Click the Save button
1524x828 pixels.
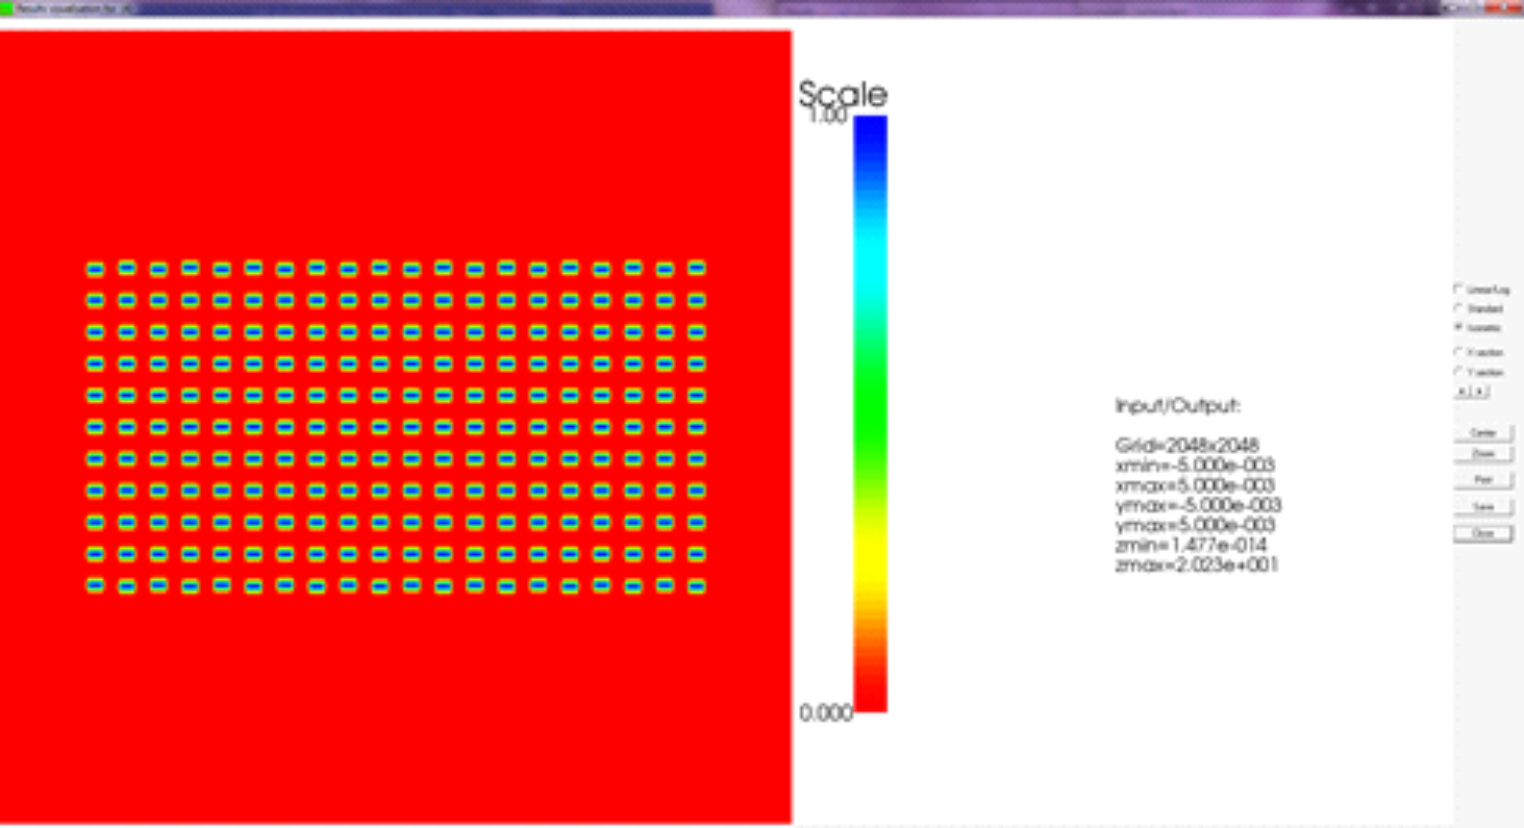1482,507
